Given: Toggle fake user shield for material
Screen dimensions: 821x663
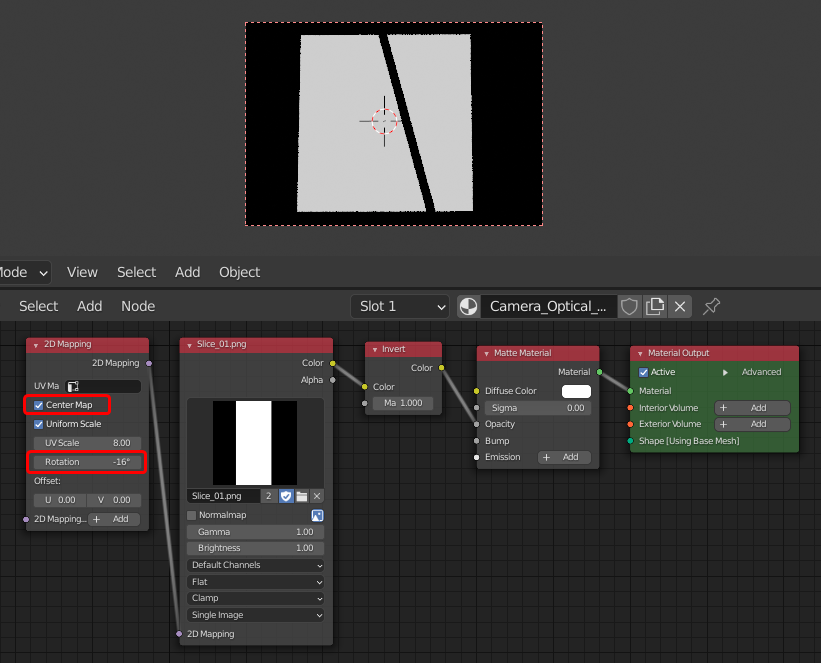Looking at the screenshot, I should [x=629, y=307].
